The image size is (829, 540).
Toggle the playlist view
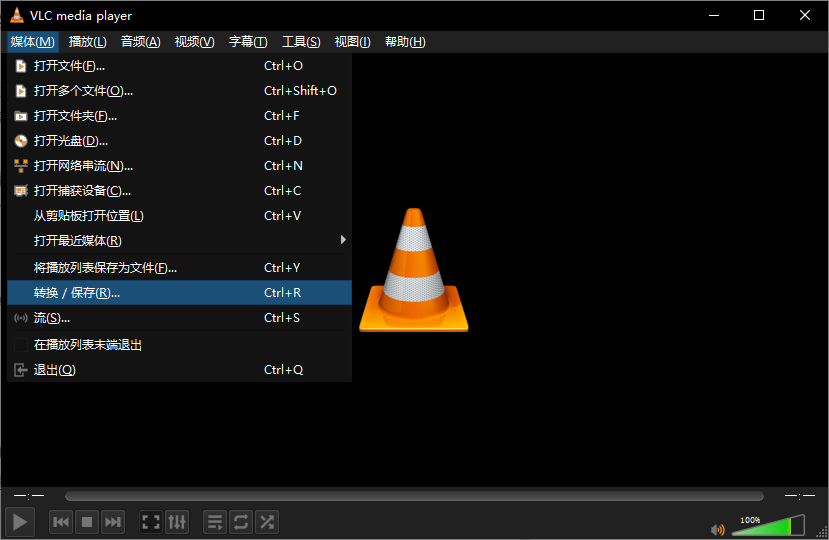tap(215, 522)
